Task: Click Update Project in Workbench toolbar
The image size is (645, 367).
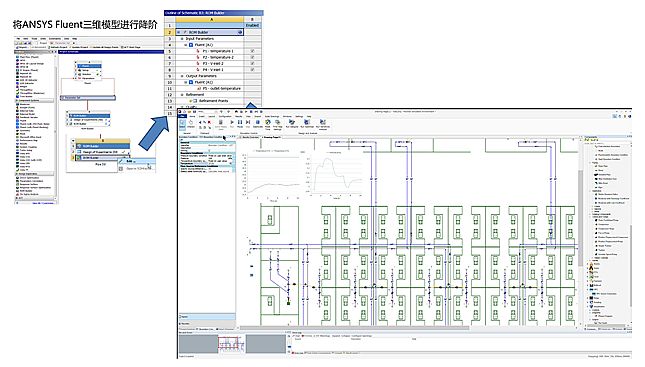Action: coord(80,47)
